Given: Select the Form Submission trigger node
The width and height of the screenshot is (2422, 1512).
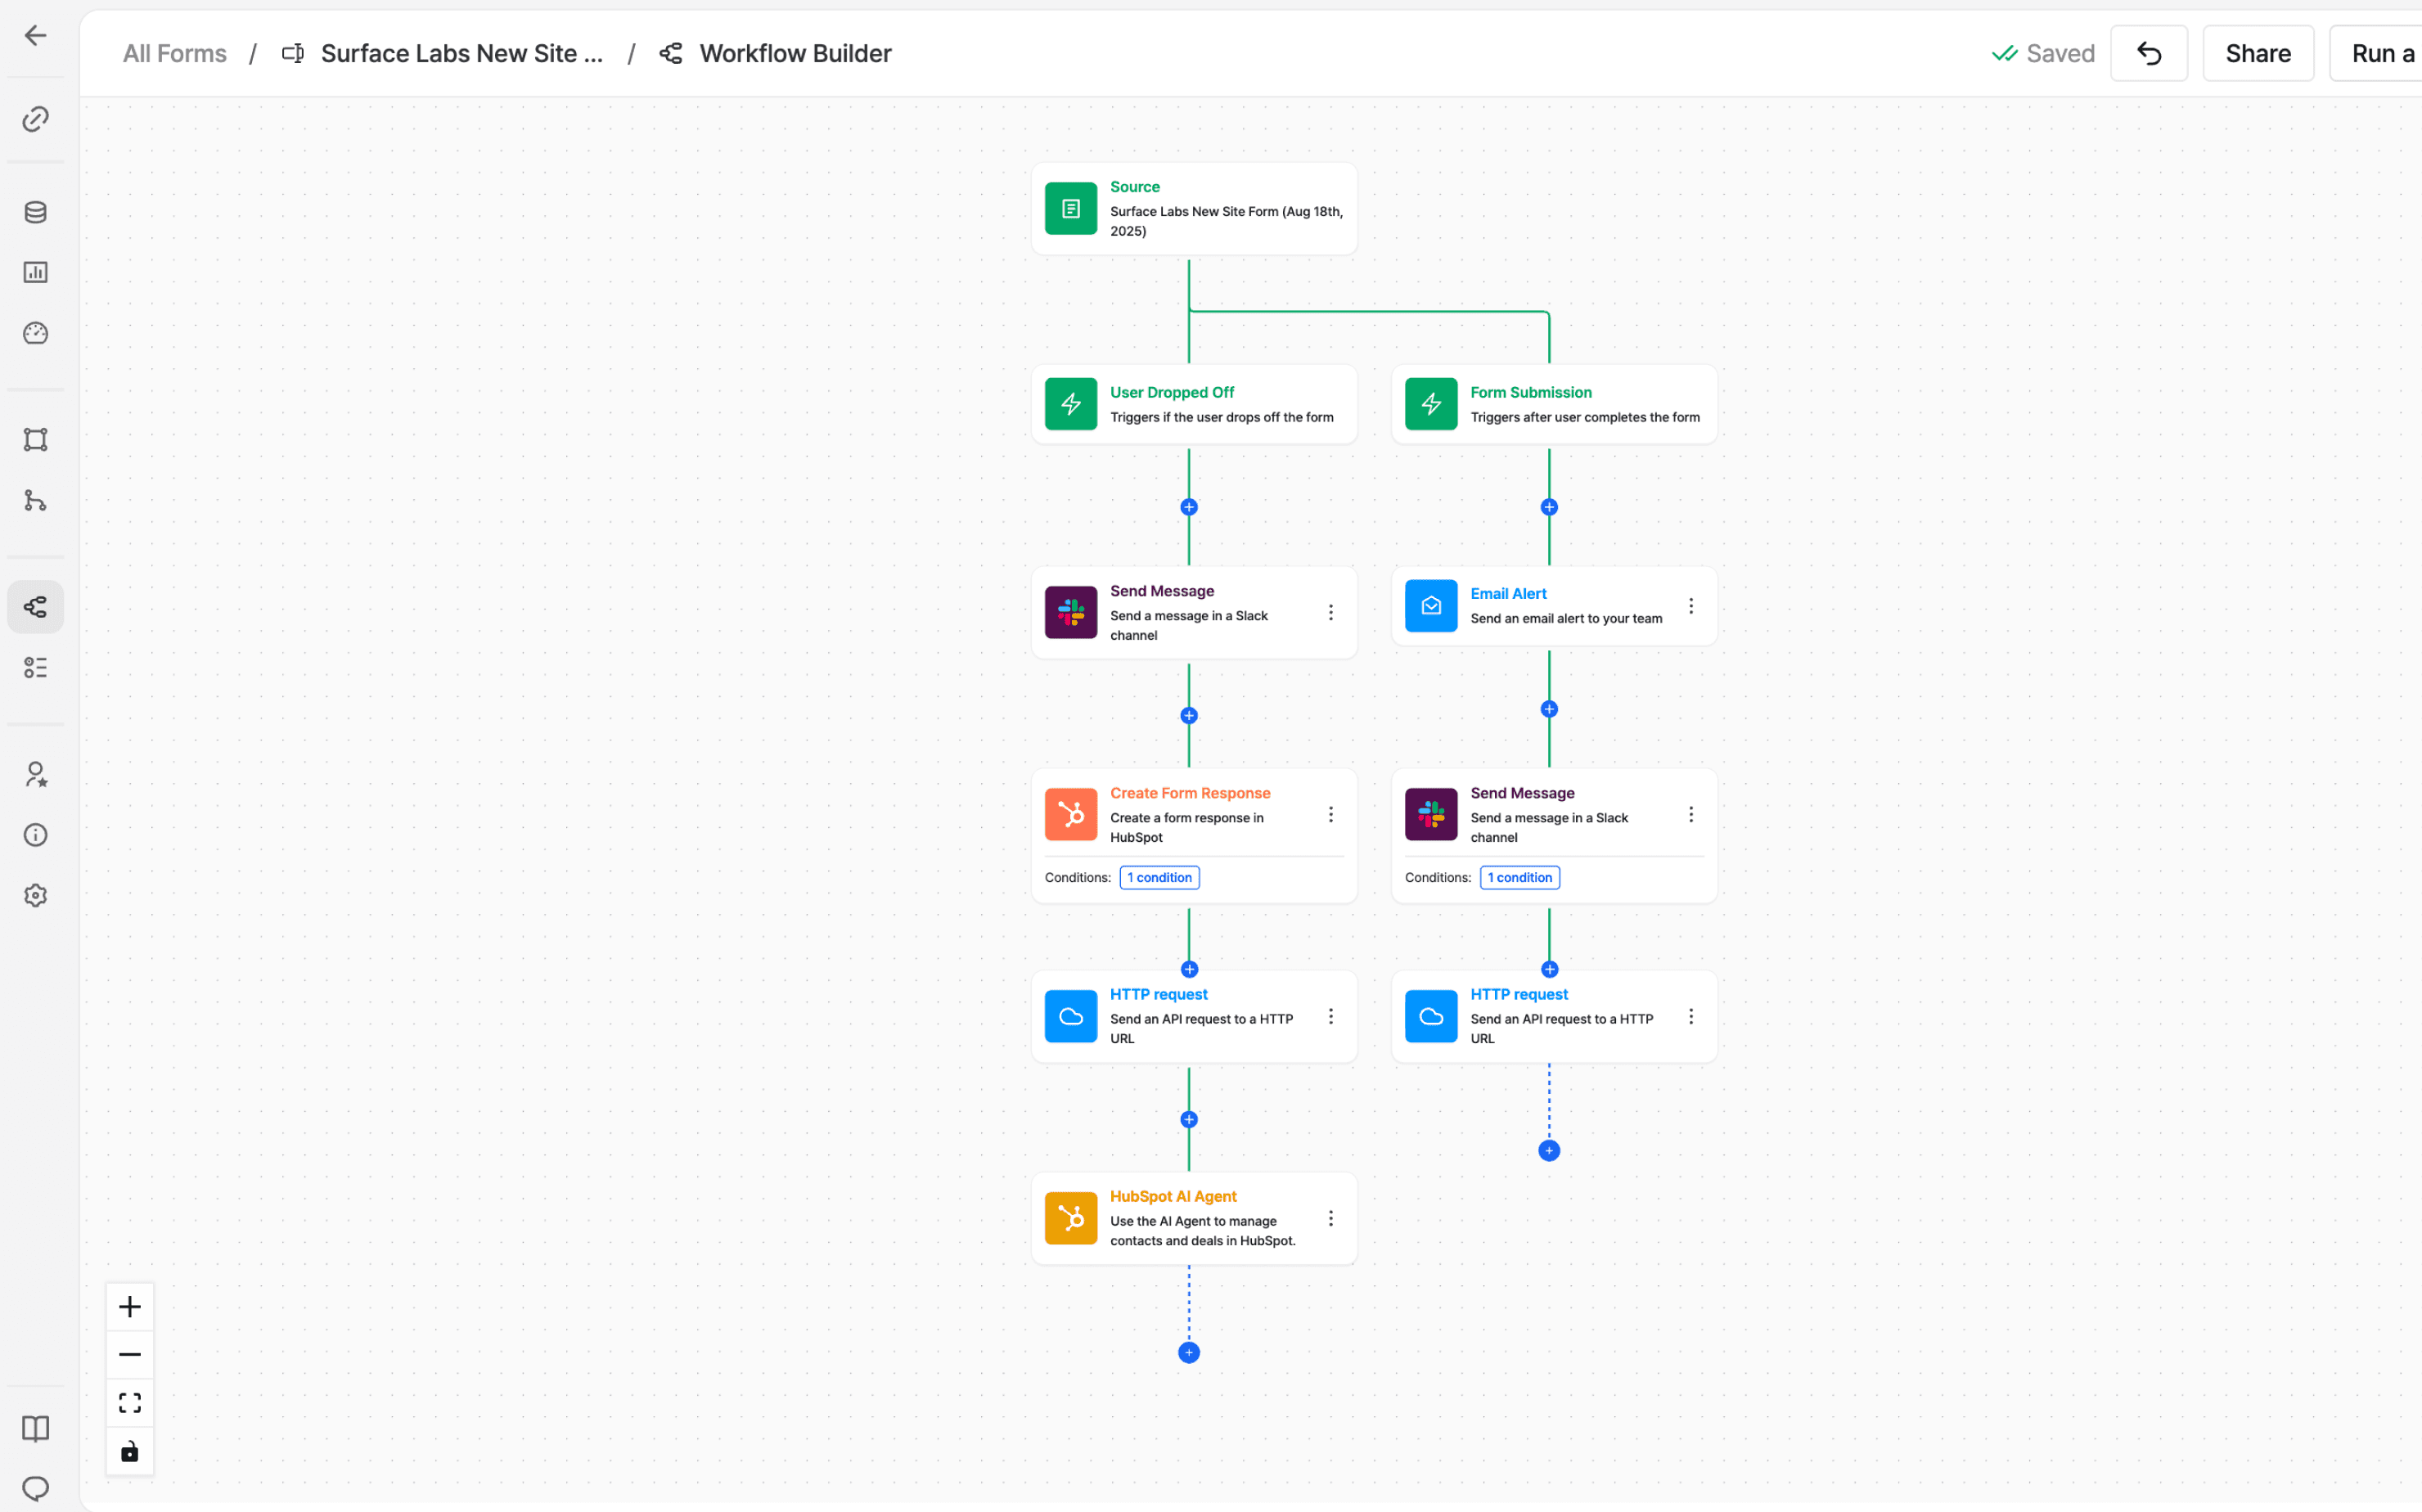Looking at the screenshot, I should pyautogui.click(x=1553, y=404).
